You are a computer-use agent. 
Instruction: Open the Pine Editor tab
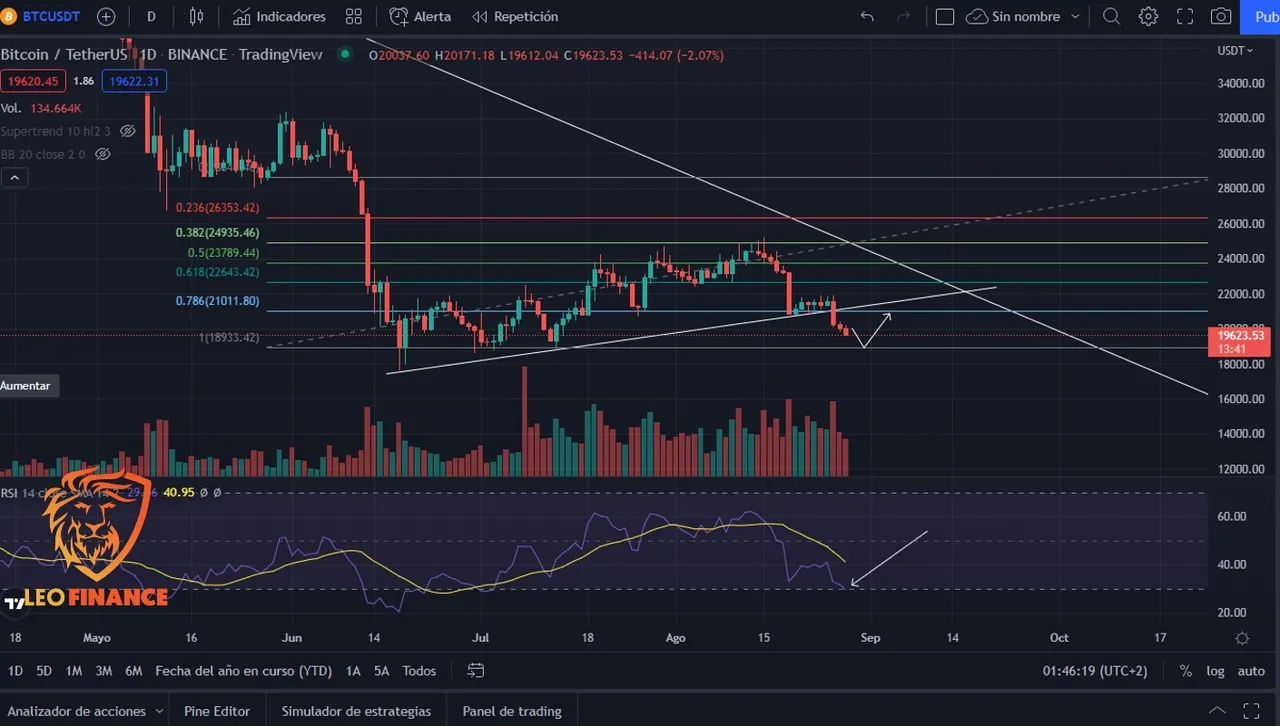point(217,712)
